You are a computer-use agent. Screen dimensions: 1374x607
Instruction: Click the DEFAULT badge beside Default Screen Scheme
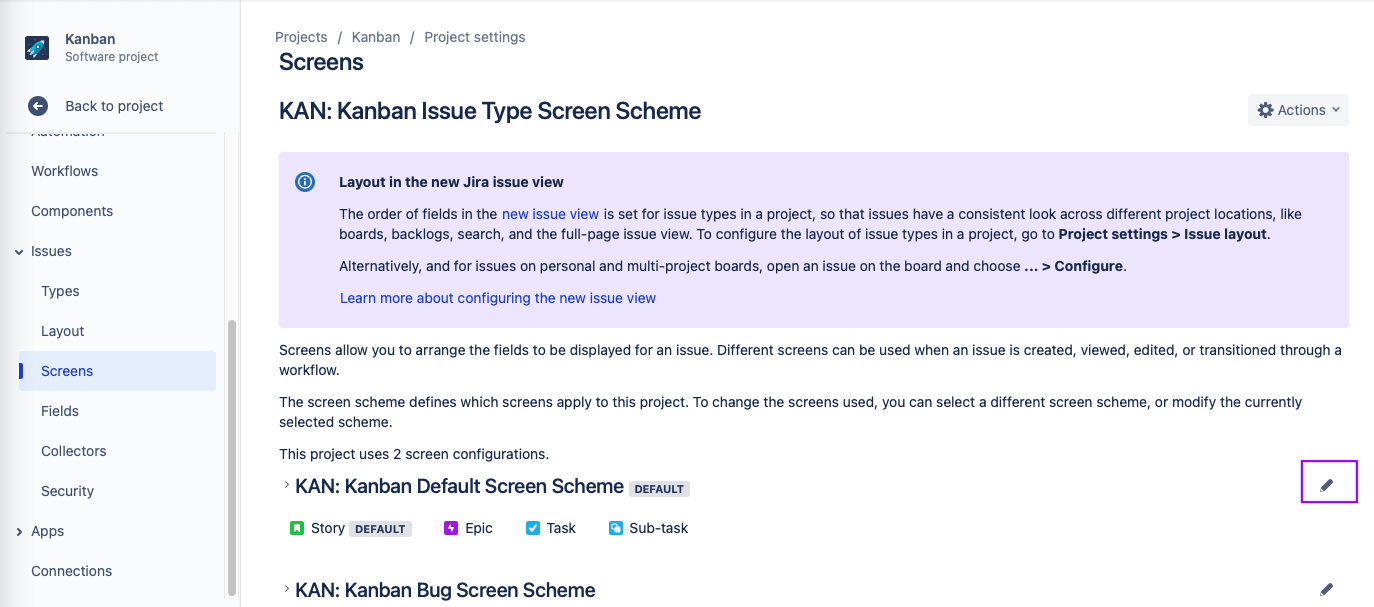coord(659,489)
